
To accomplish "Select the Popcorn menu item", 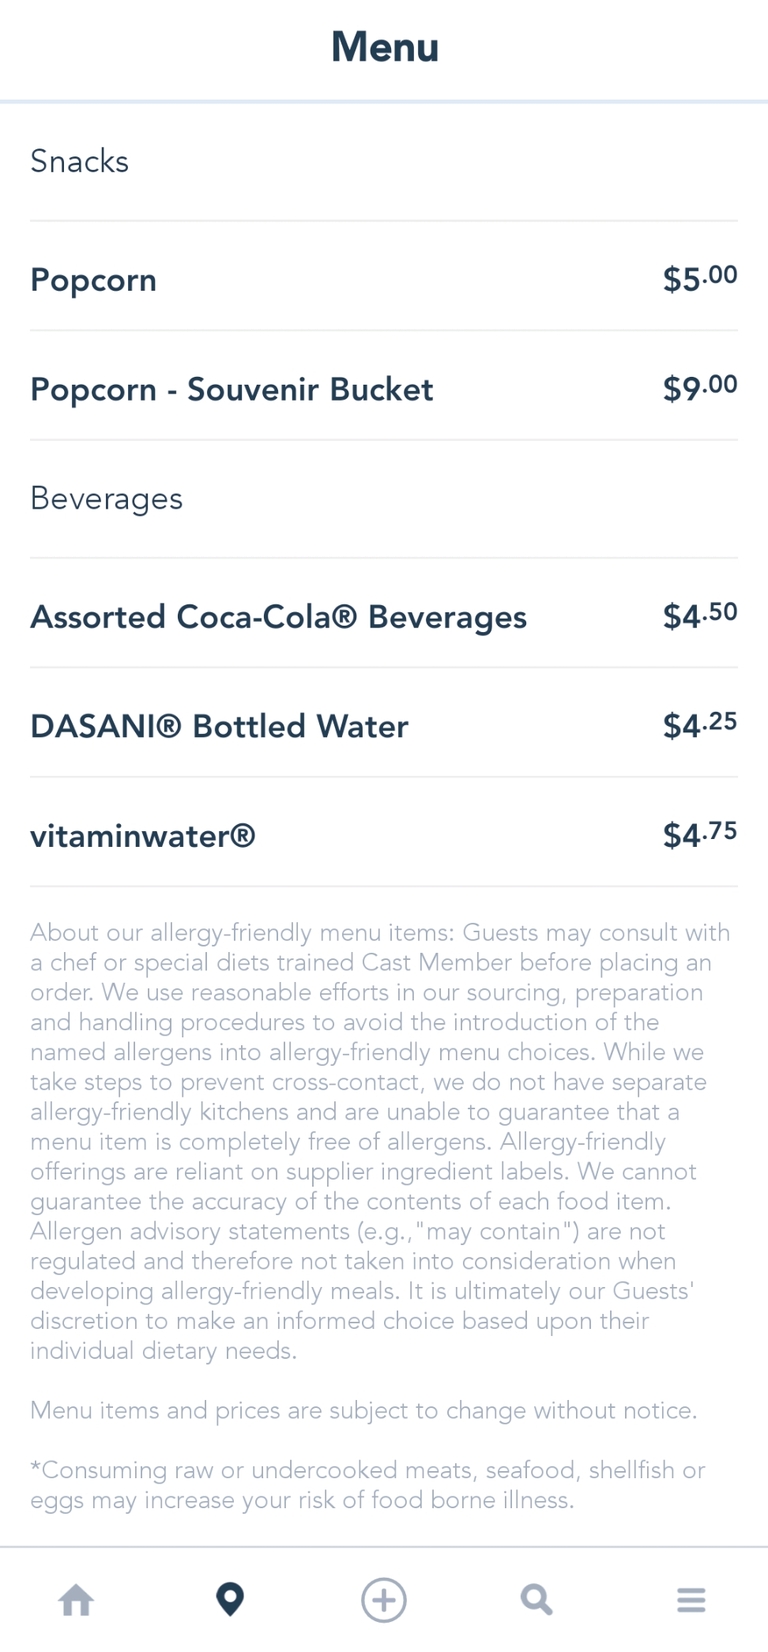I will [94, 280].
